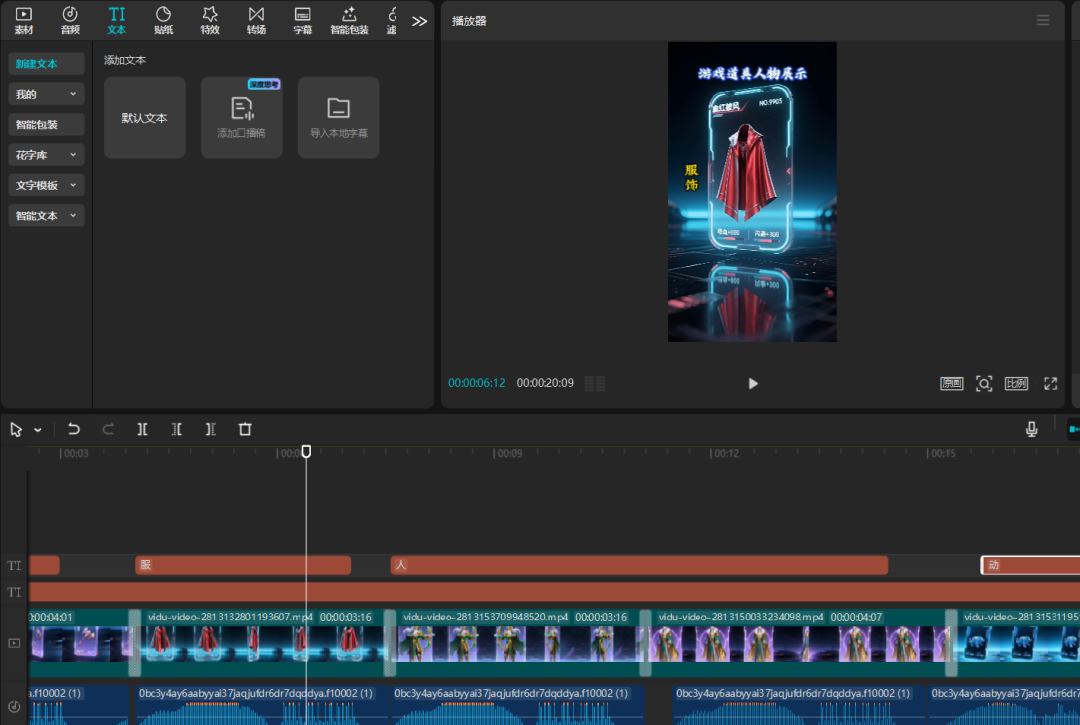The height and width of the screenshot is (725, 1080).
Task: Click 导入本地字幕 to import local subtitles
Action: tap(338, 117)
